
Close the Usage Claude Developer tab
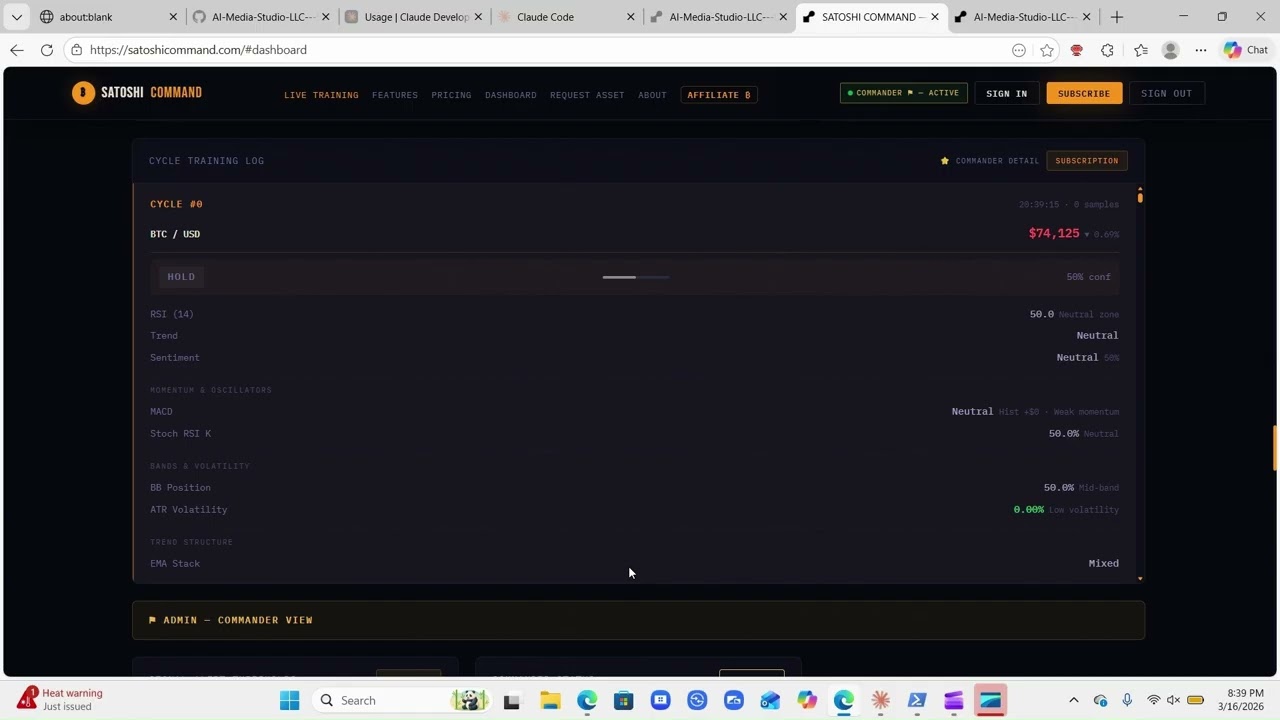point(478,17)
